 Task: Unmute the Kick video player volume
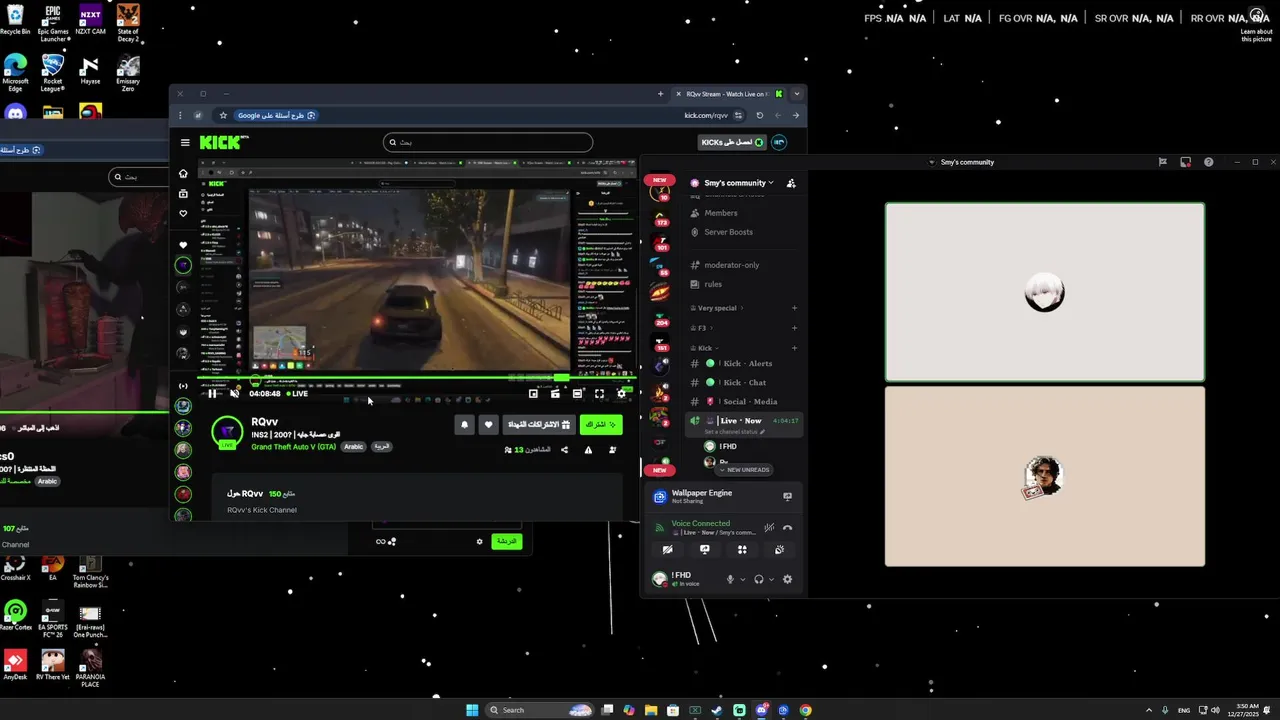(234, 394)
